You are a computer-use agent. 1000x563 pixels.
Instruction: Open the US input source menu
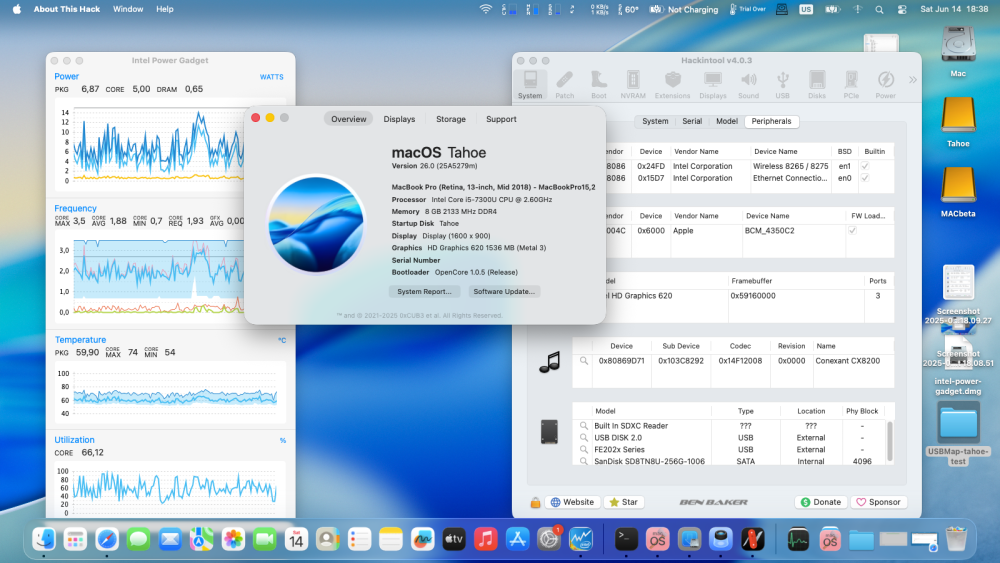tap(806, 9)
